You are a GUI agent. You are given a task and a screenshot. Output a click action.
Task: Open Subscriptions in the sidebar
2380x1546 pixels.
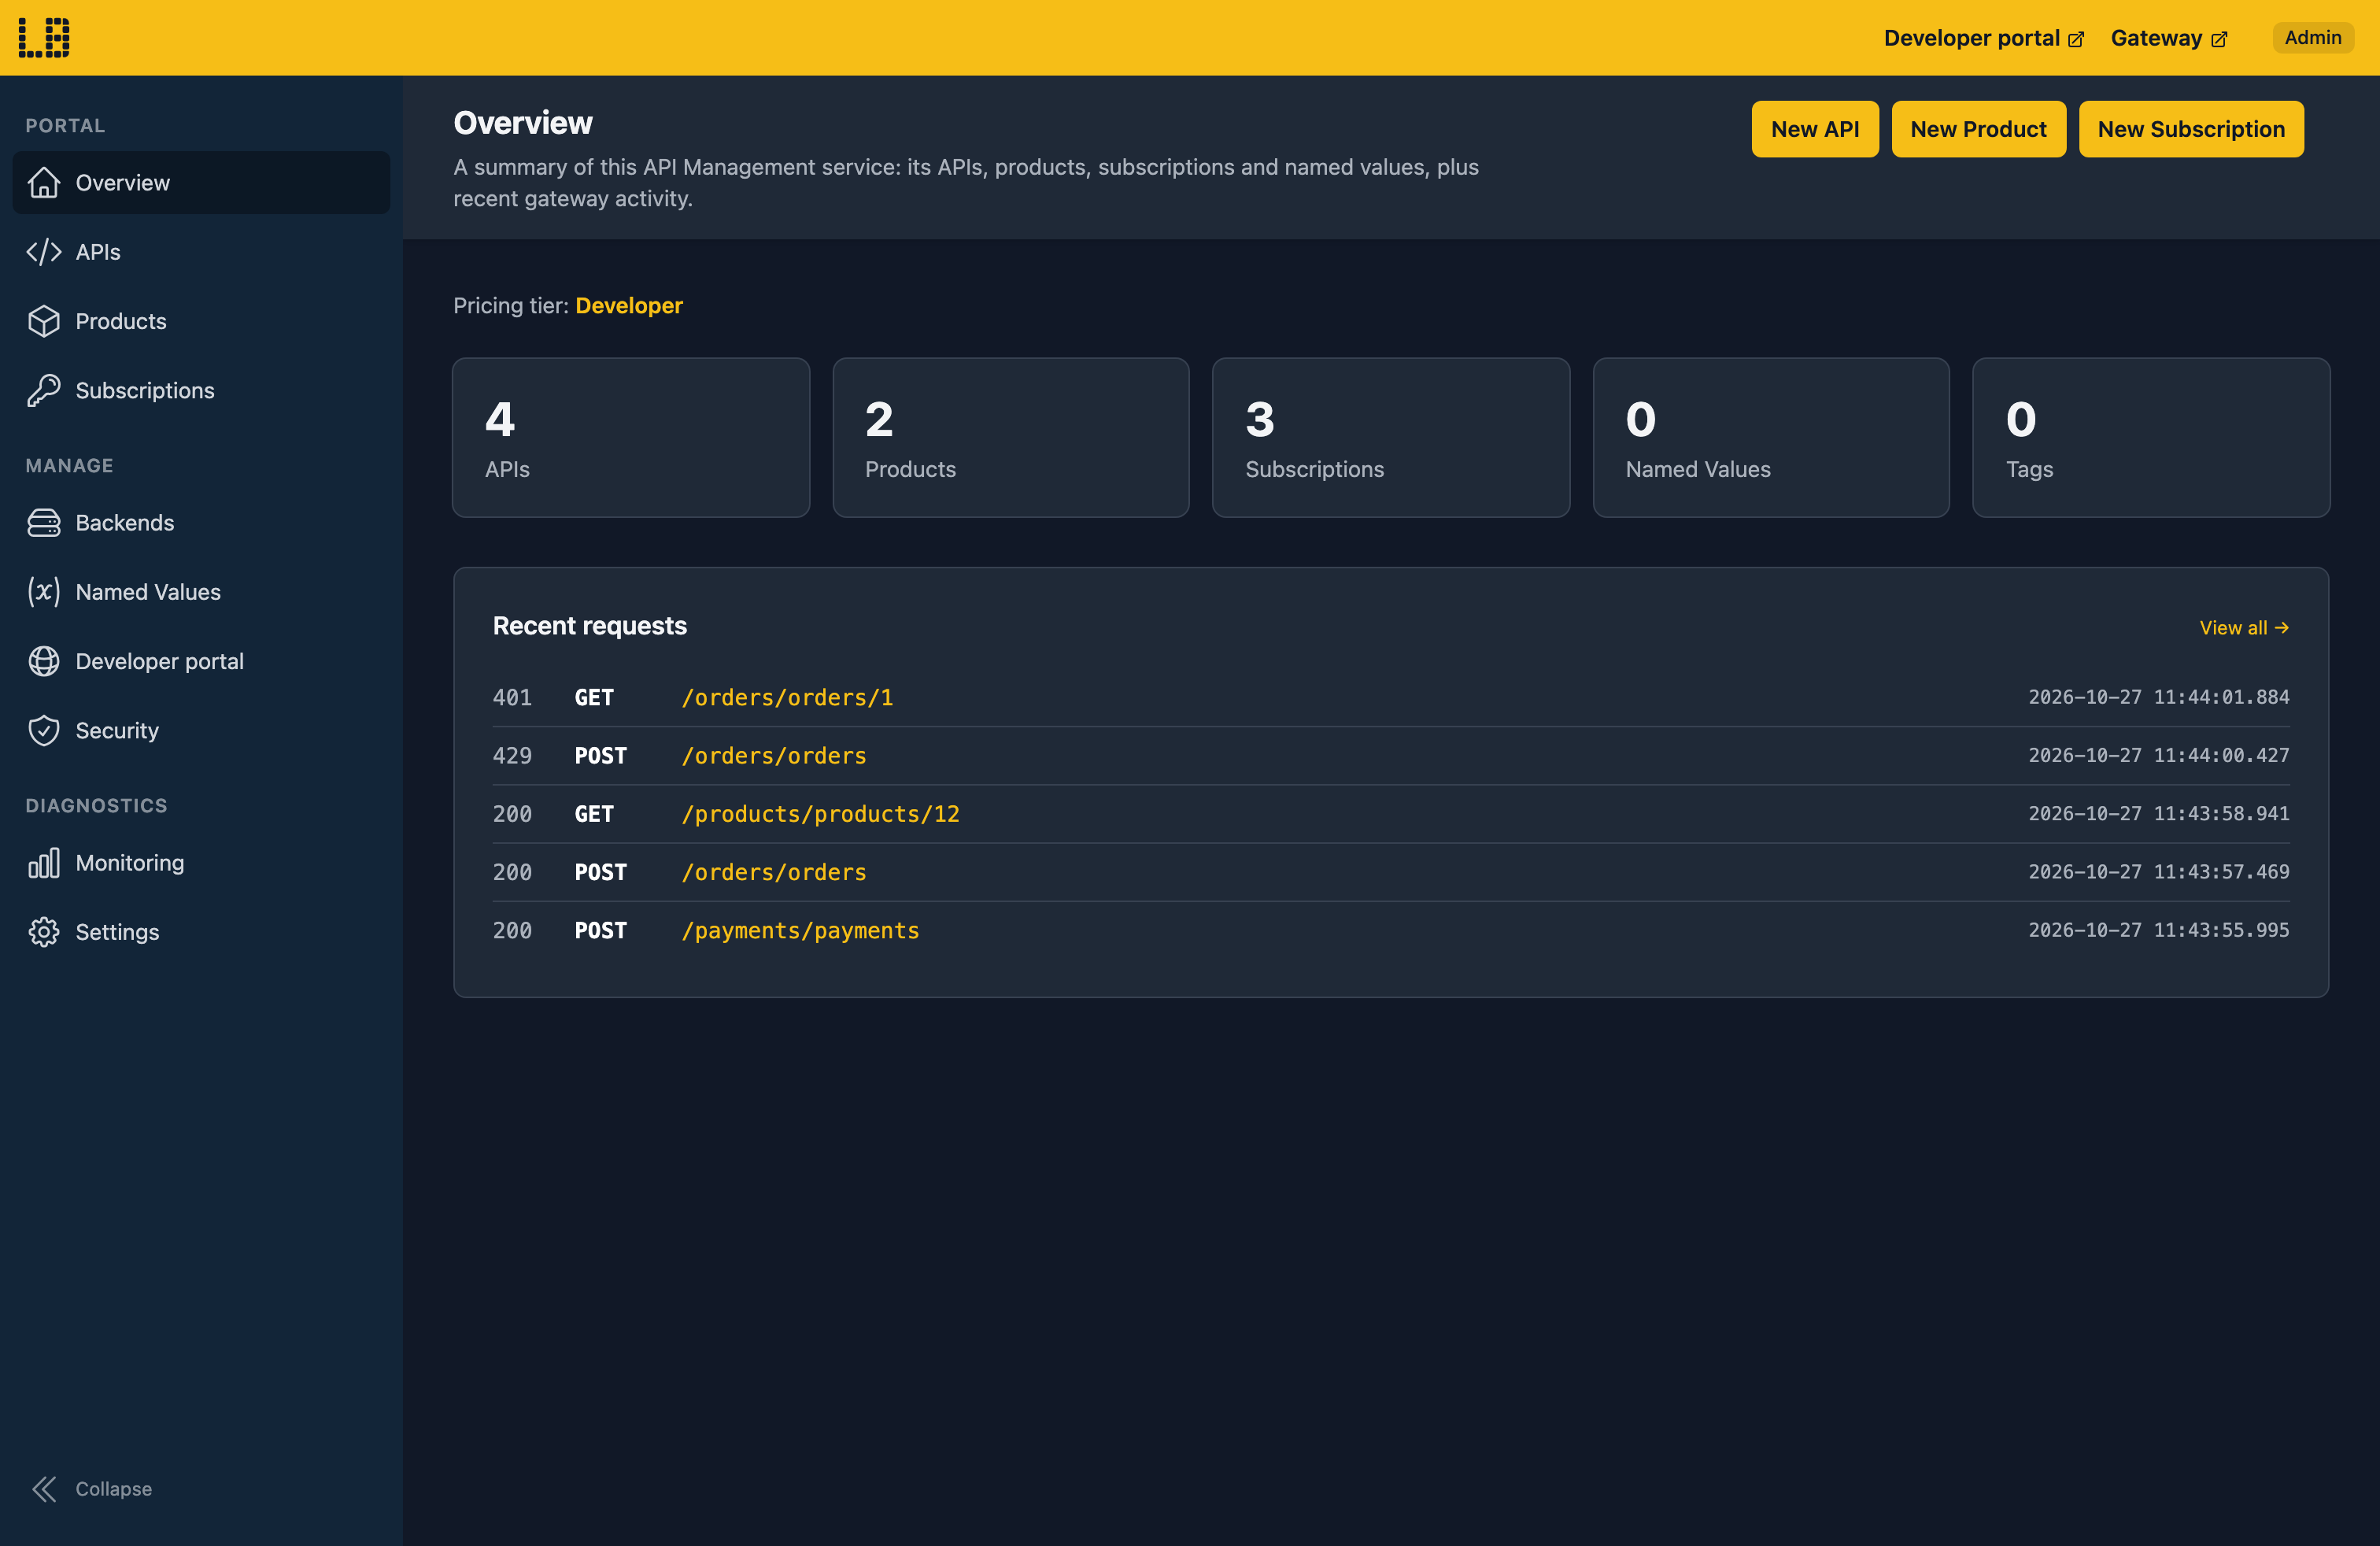point(201,390)
